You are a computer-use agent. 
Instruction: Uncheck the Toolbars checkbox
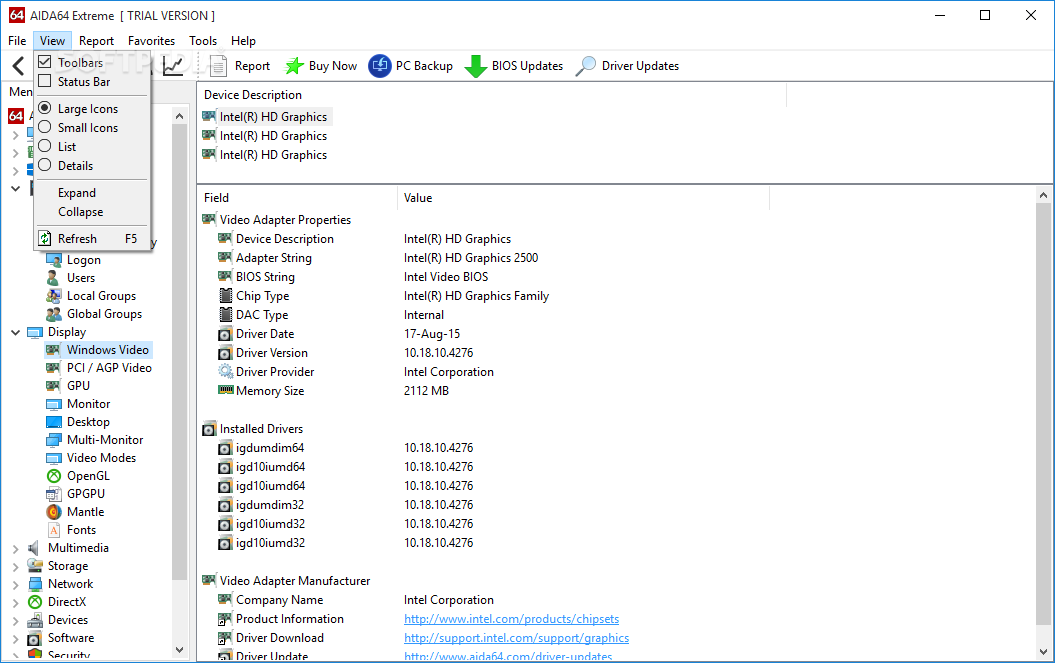(x=44, y=62)
